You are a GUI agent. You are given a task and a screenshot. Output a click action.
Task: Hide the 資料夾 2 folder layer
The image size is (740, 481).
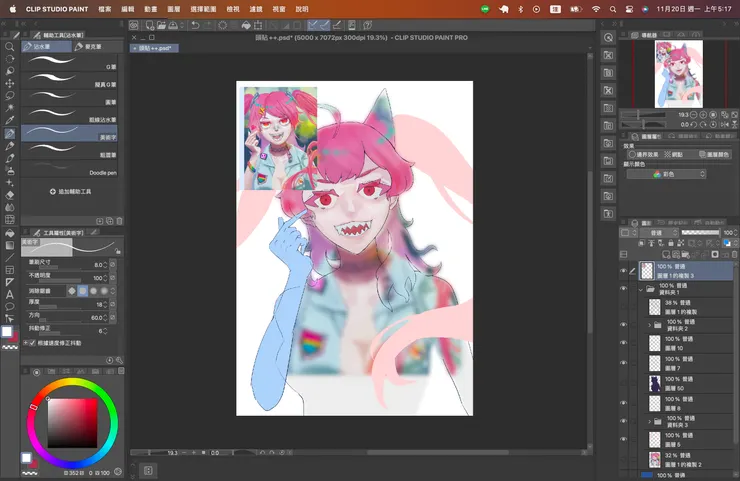[x=623, y=325]
